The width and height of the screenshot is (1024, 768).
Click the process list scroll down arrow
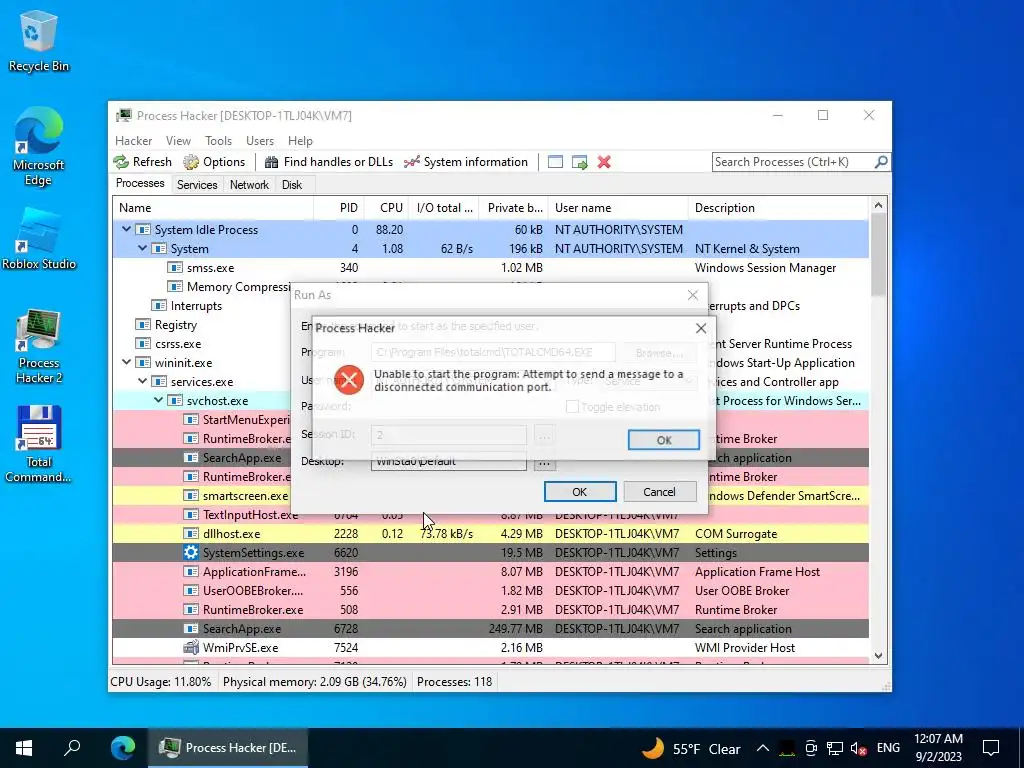point(878,656)
